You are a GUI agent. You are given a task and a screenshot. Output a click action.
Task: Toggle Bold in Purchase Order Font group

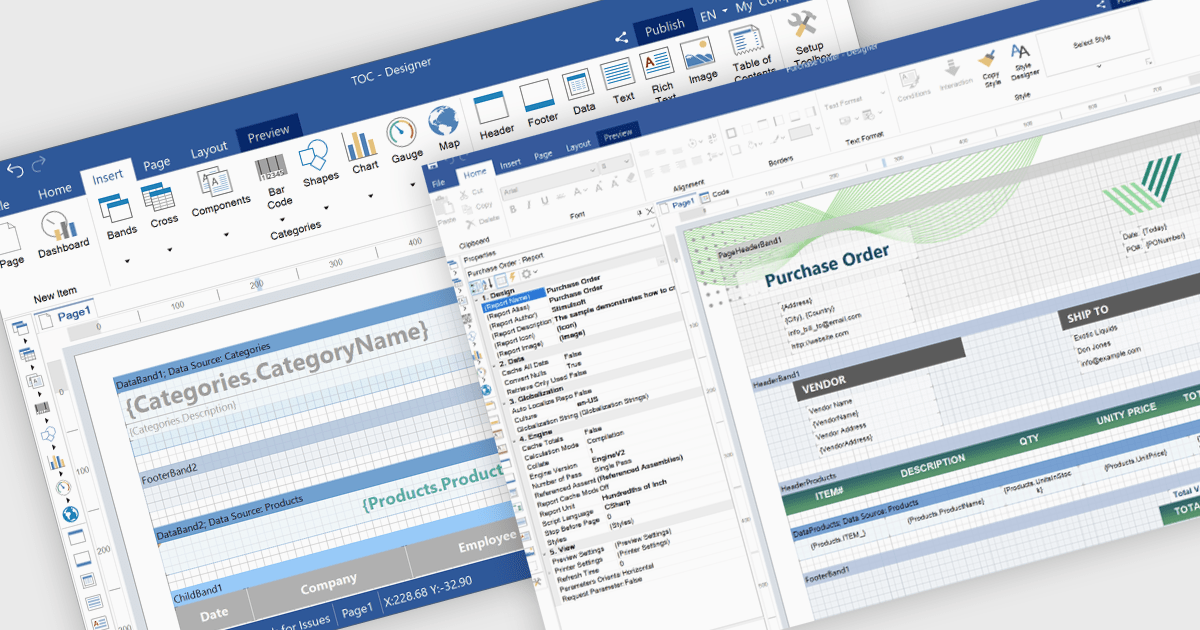(512, 210)
